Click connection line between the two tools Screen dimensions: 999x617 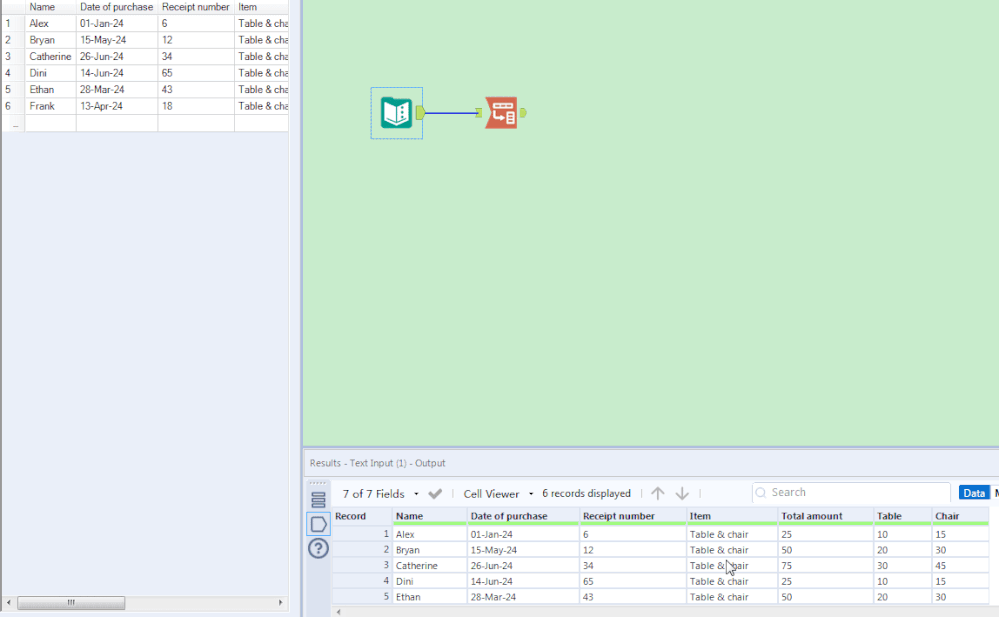(x=450, y=113)
